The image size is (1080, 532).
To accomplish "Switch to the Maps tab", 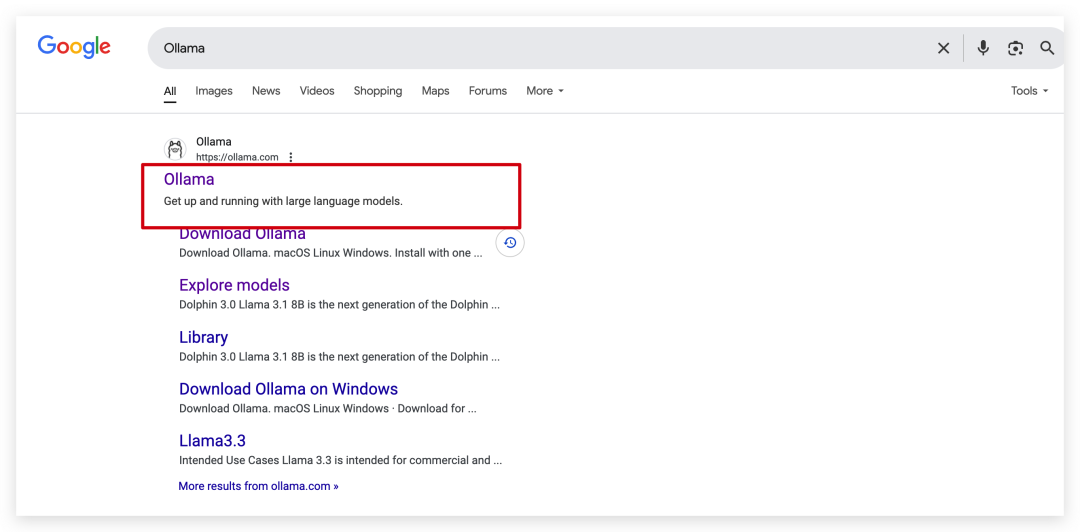I will 435,91.
